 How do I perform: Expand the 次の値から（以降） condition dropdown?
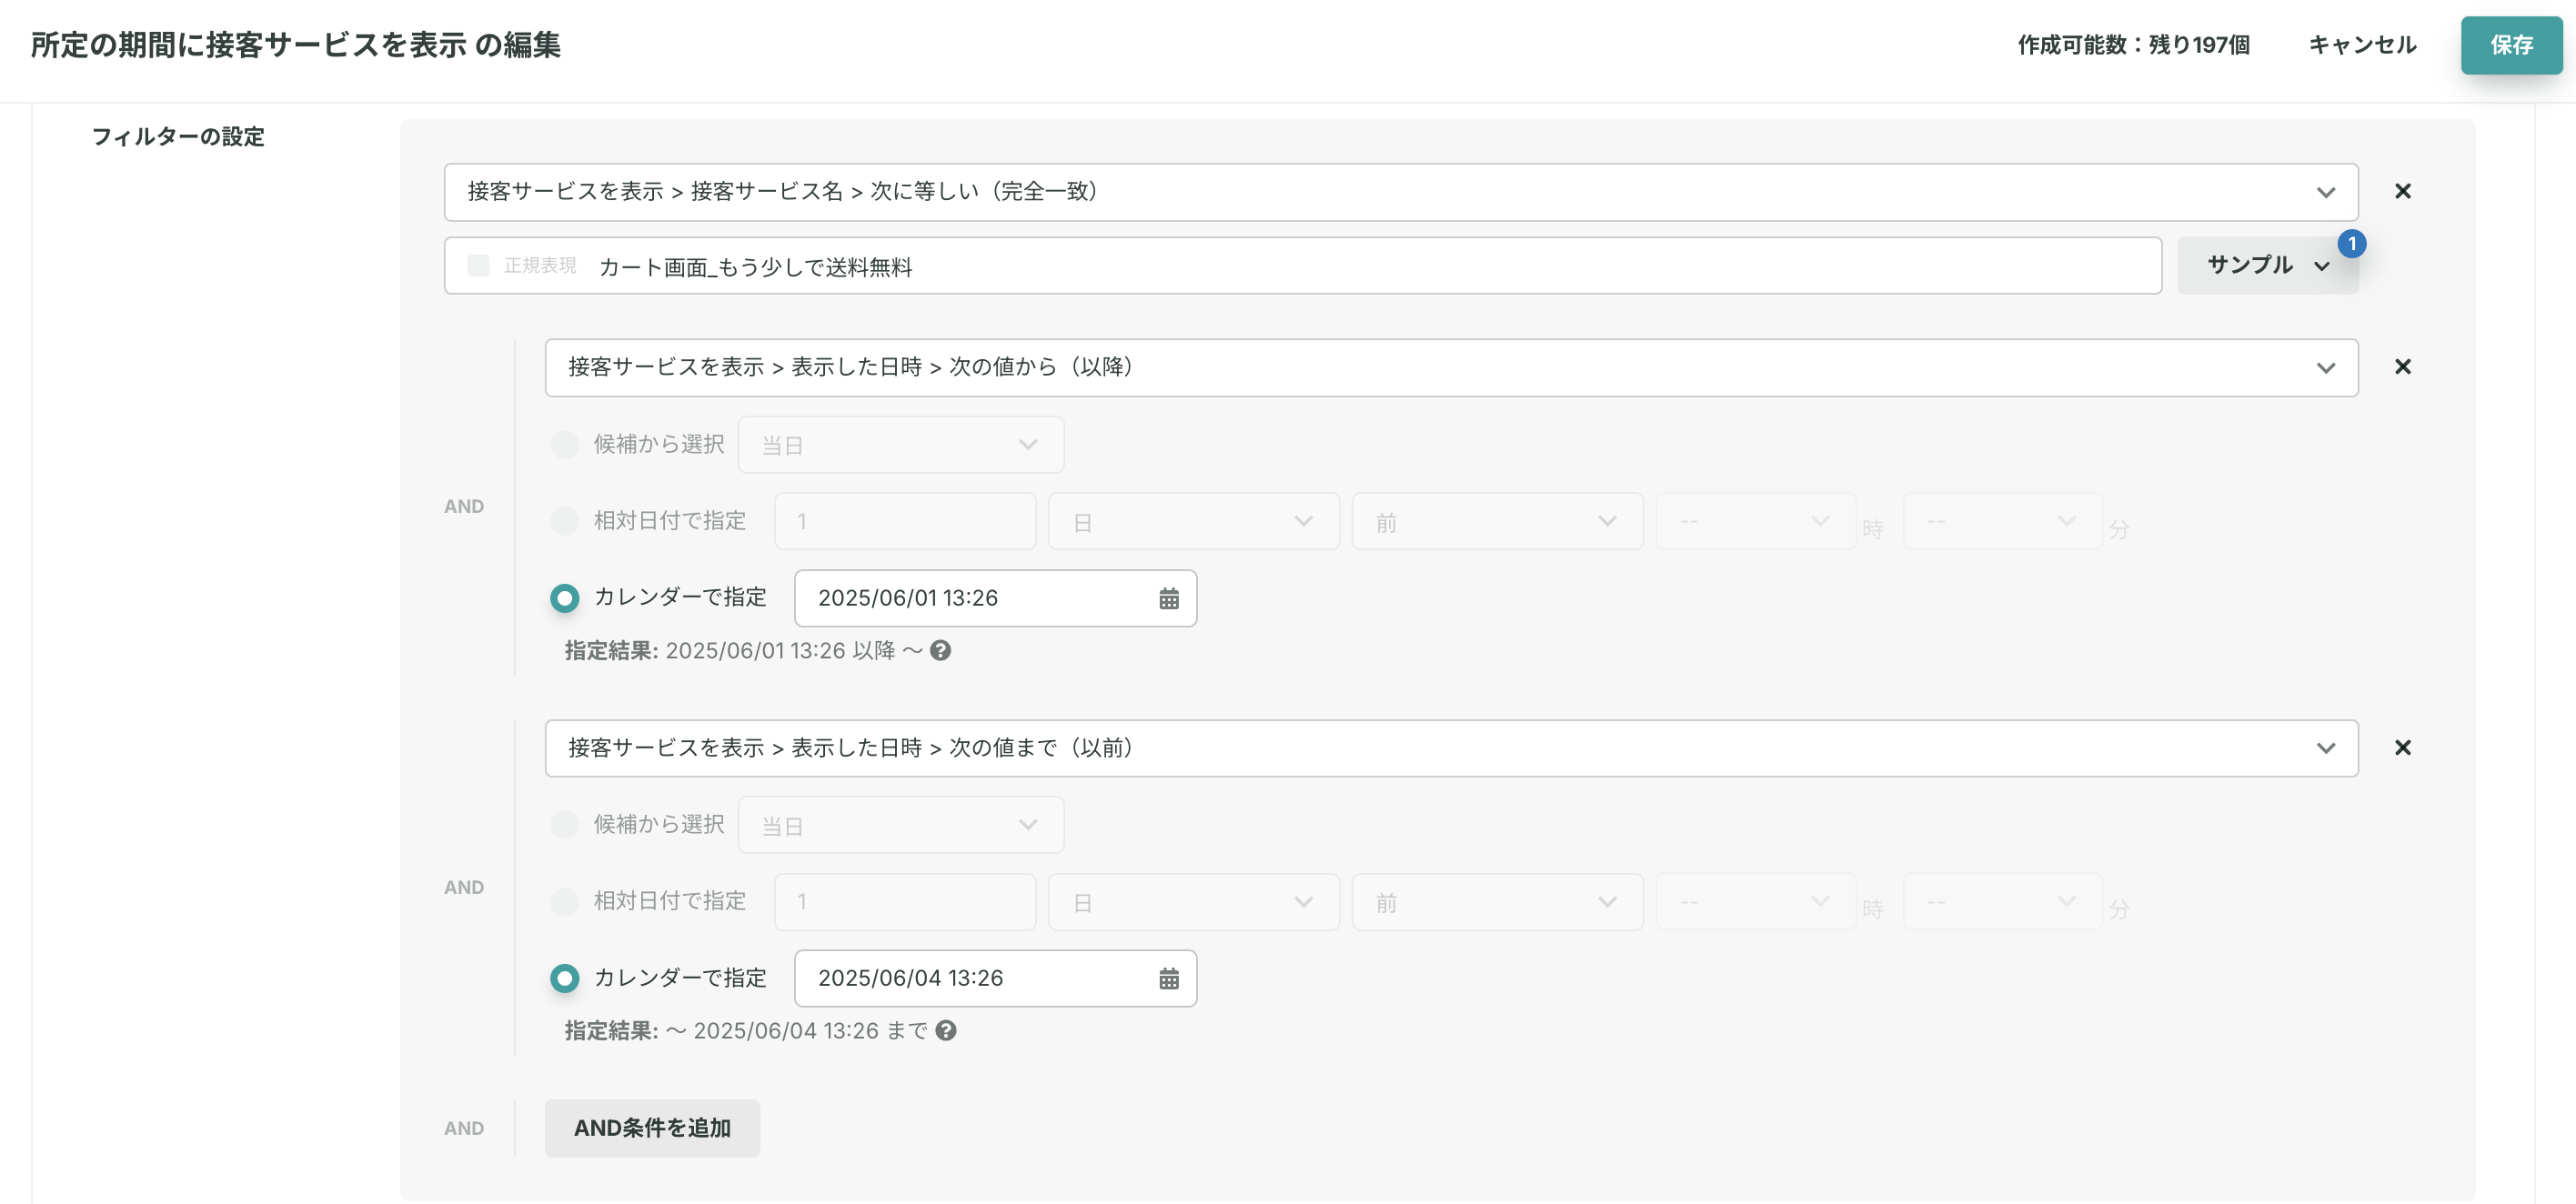tap(1451, 367)
